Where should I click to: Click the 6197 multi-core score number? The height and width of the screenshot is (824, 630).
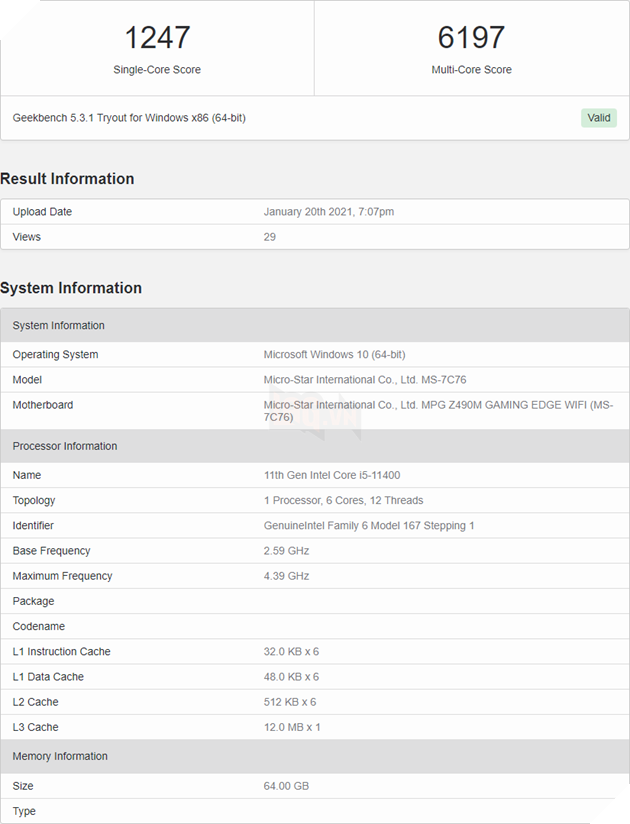pos(471,38)
